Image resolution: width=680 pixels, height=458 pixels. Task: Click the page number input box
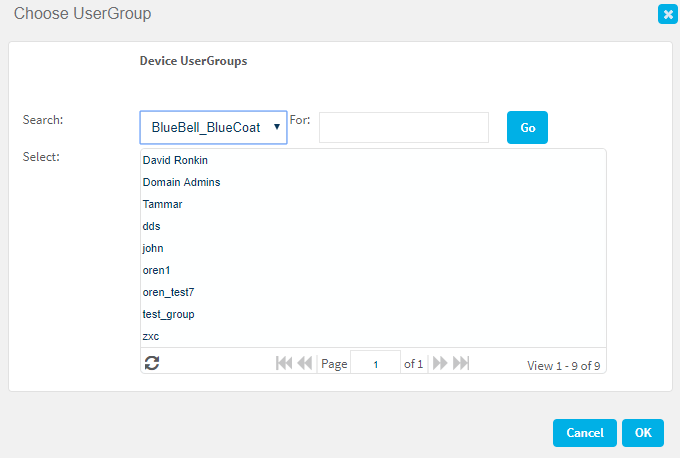[375, 364]
